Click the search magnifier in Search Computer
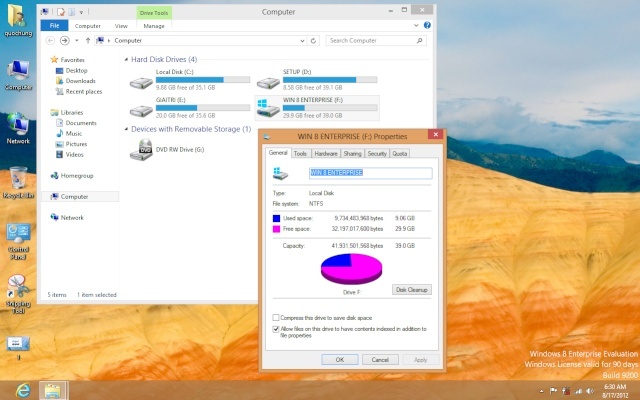 [419, 40]
